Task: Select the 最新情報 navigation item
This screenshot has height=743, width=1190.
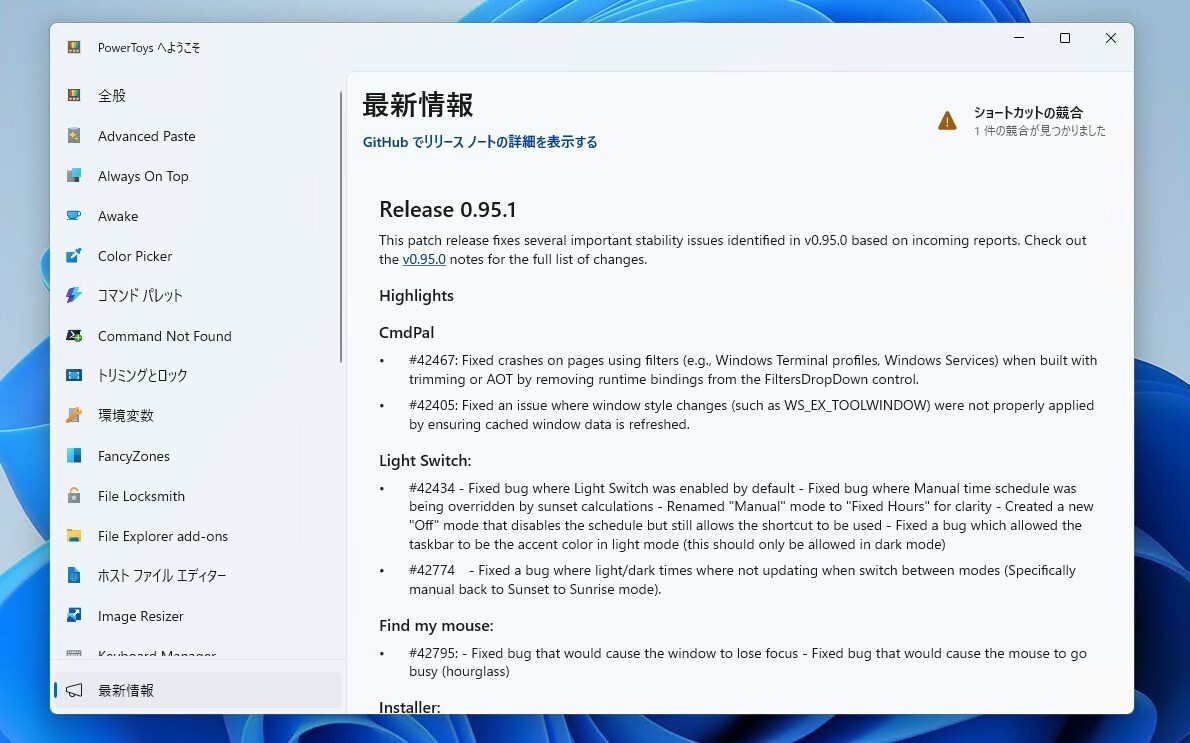Action: pyautogui.click(x=197, y=690)
